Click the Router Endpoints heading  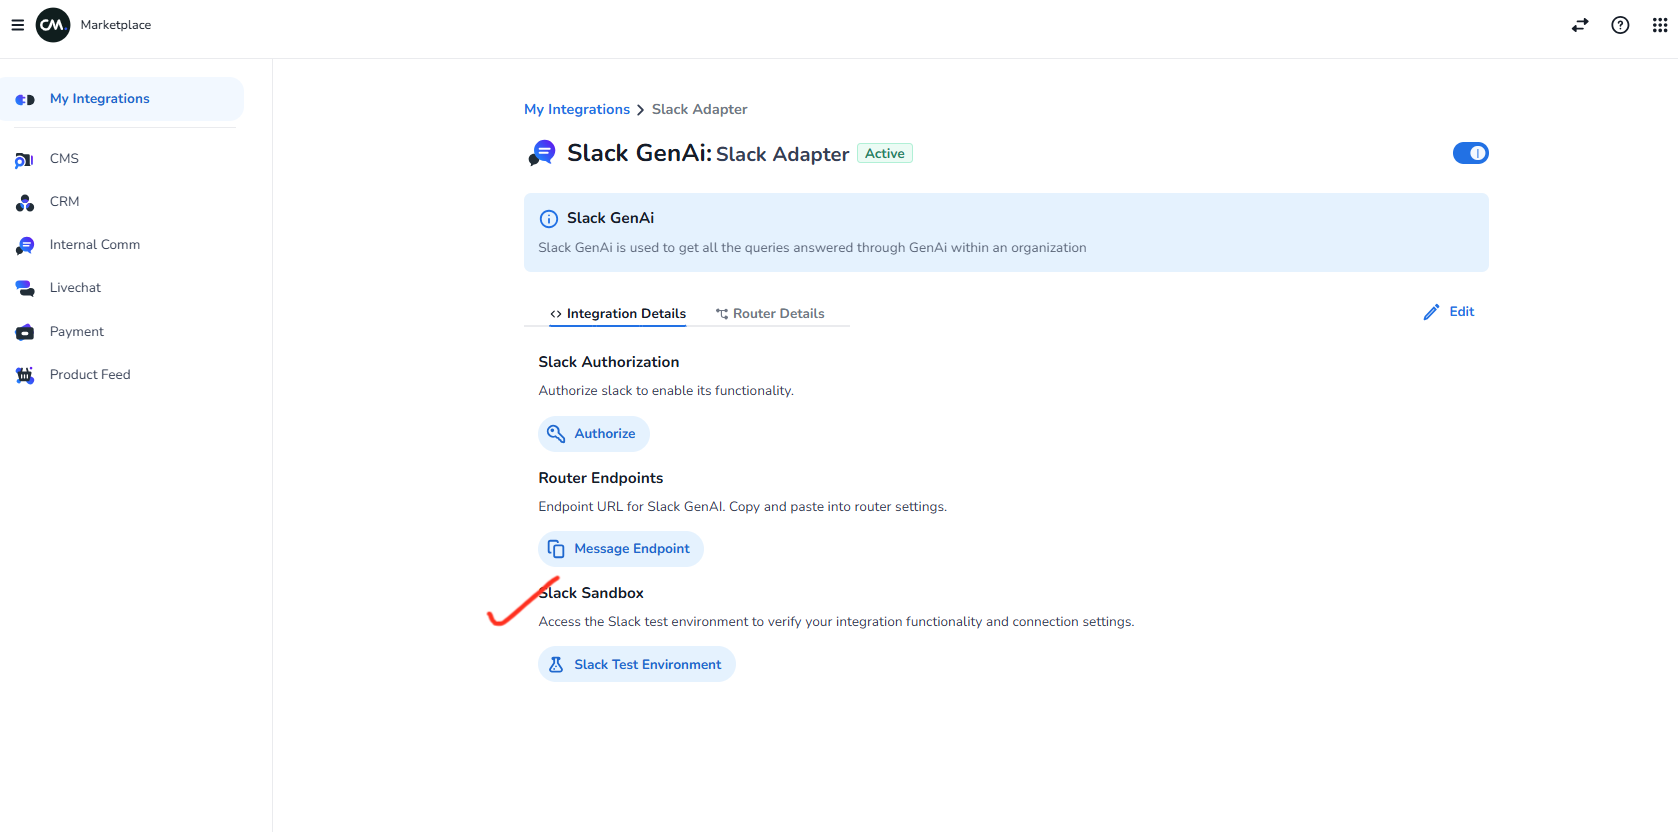[x=601, y=478]
